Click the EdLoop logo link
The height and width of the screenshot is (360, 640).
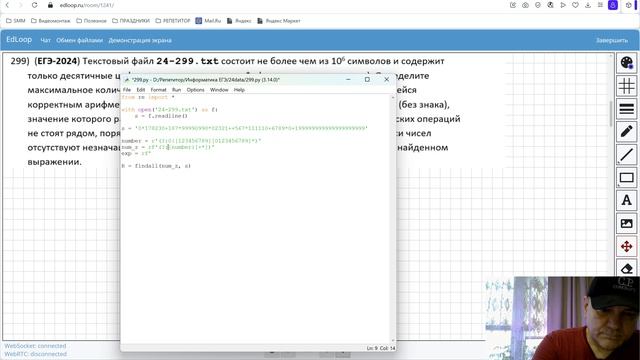pyautogui.click(x=19, y=40)
